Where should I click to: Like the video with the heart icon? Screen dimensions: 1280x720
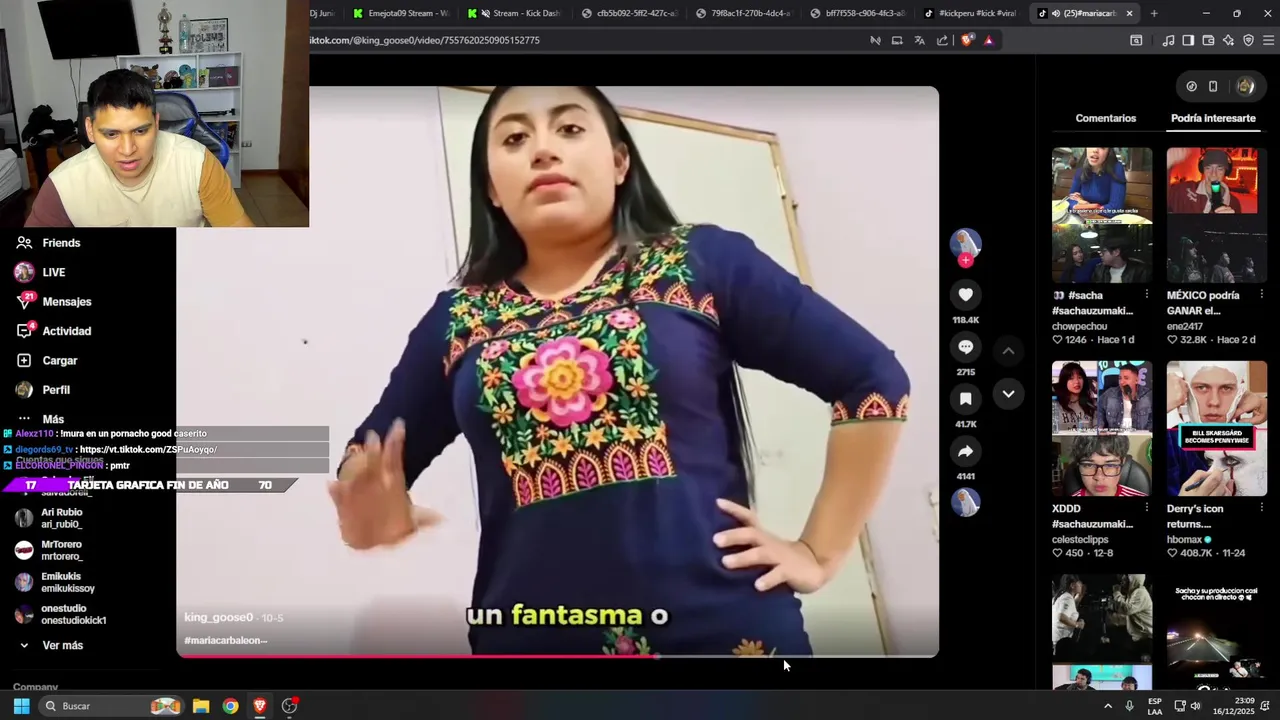tap(965, 294)
